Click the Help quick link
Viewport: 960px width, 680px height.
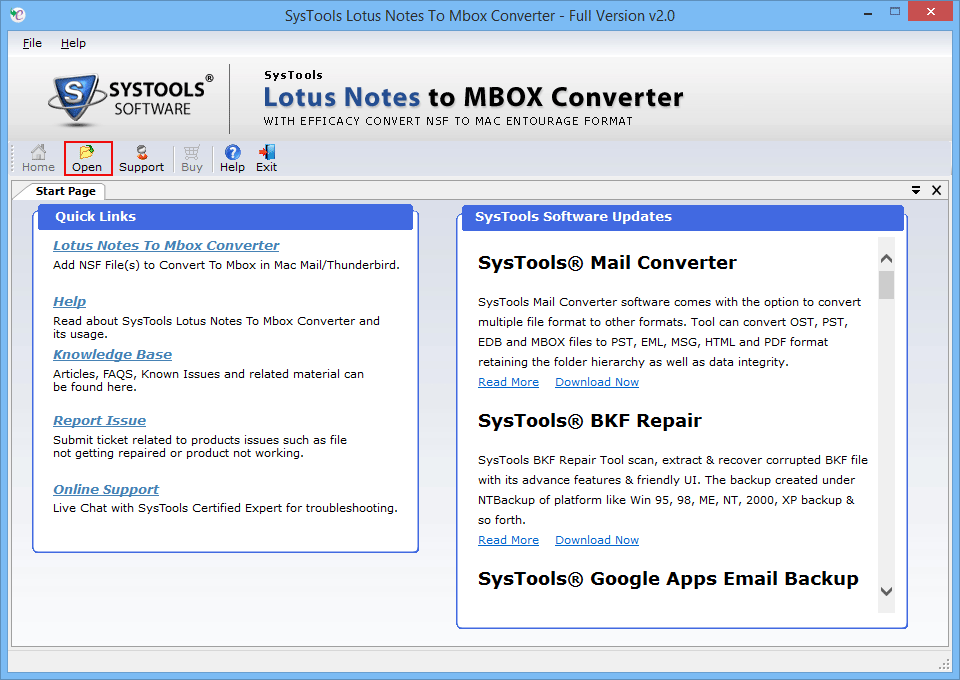tap(69, 301)
